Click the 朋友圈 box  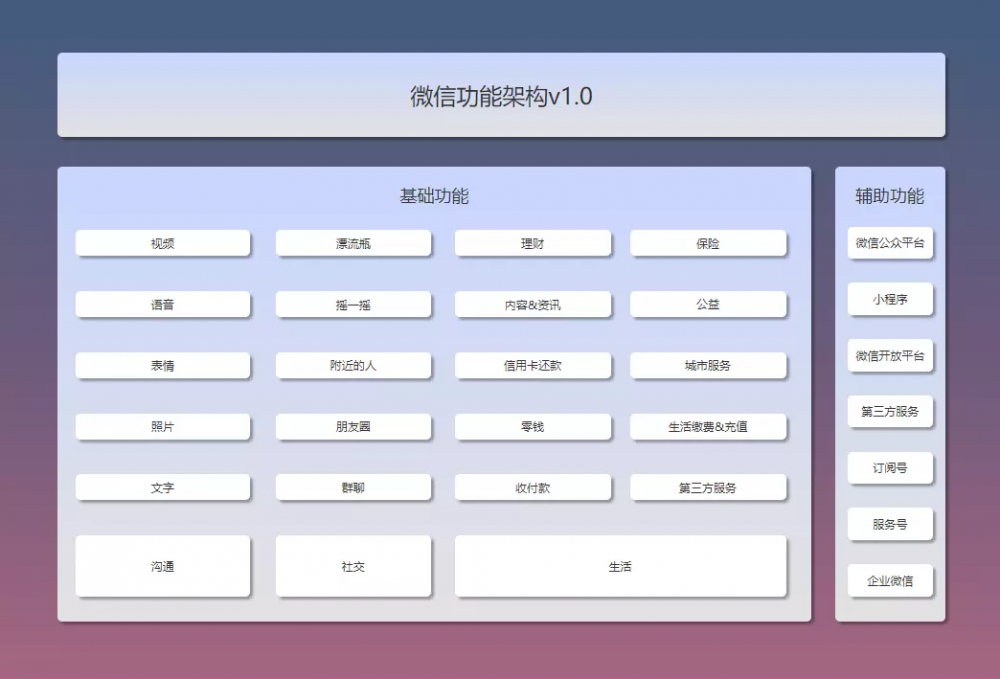(352, 427)
